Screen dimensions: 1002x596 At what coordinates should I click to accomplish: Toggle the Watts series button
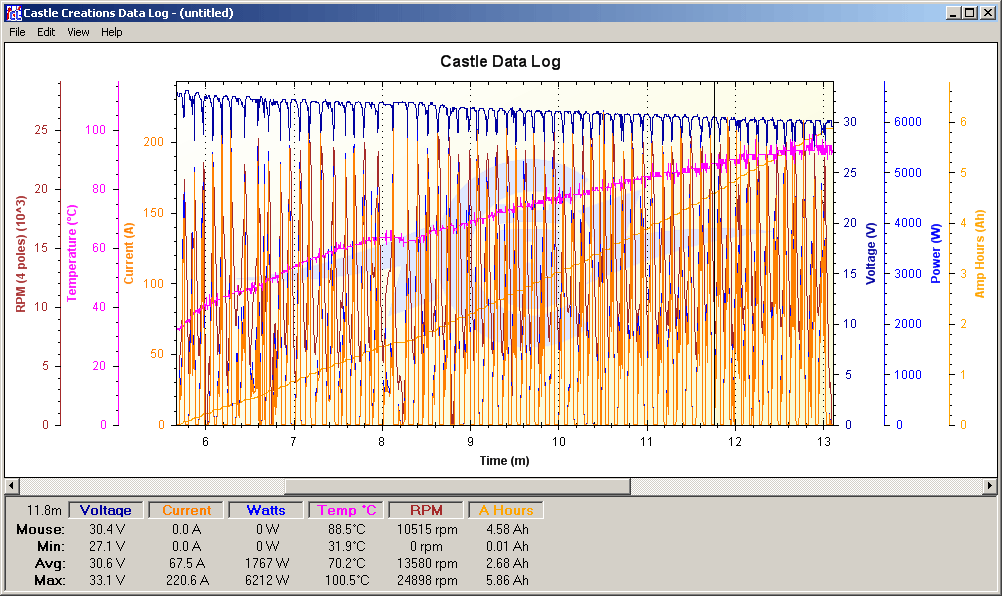(266, 510)
